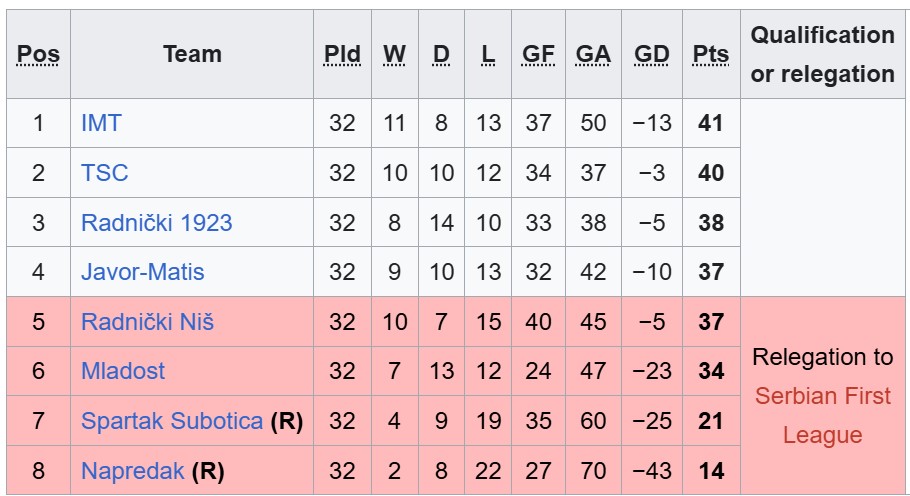
Task: Click the Team column header
Action: pyautogui.click(x=192, y=55)
